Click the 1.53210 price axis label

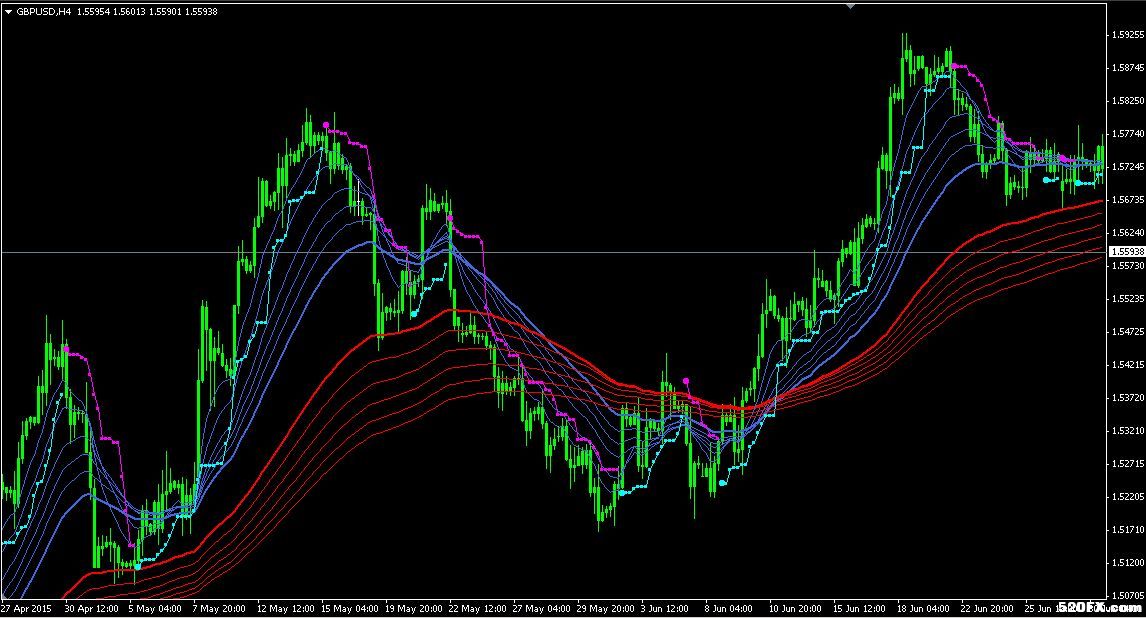point(1128,430)
